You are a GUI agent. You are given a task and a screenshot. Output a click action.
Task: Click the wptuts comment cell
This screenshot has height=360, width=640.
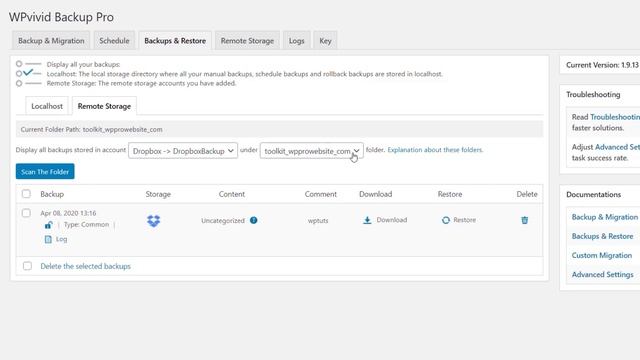point(318,220)
